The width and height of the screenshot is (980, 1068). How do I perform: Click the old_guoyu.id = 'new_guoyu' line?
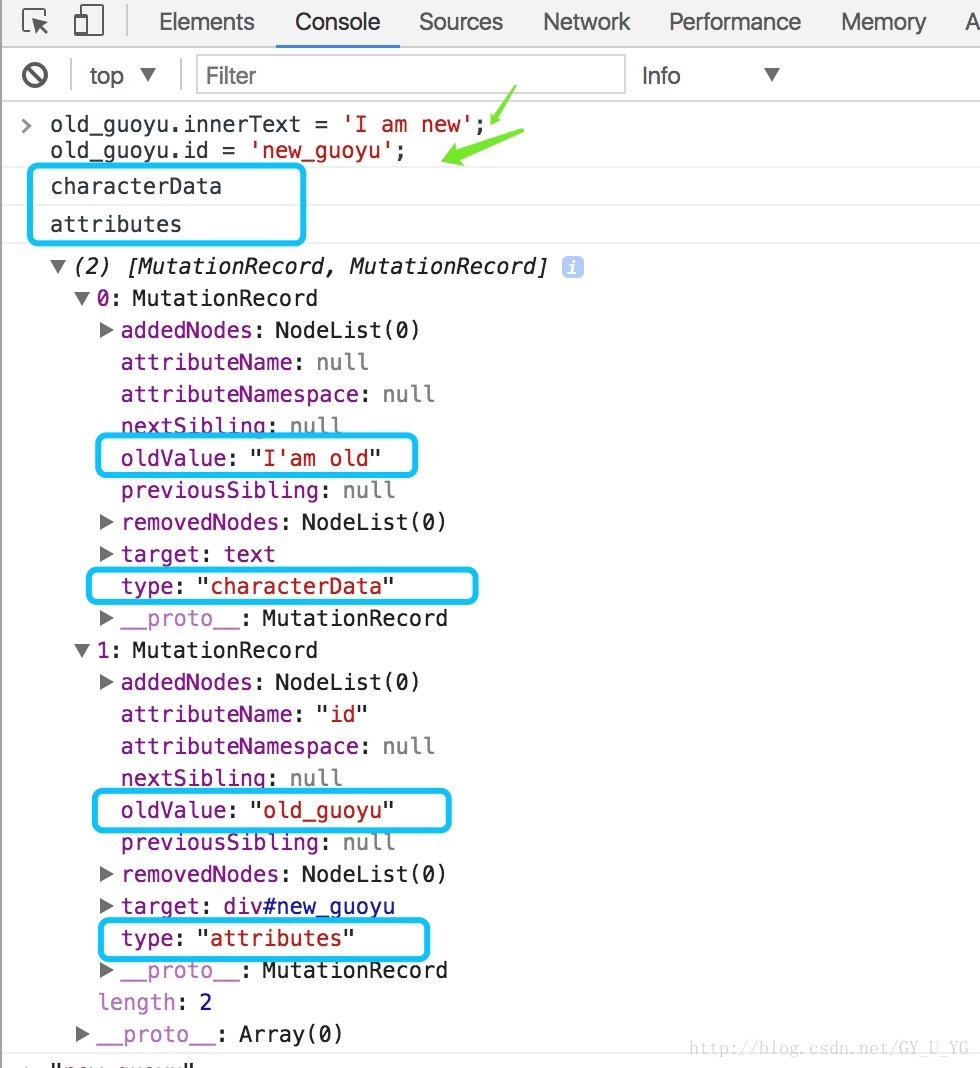pyautogui.click(x=227, y=151)
